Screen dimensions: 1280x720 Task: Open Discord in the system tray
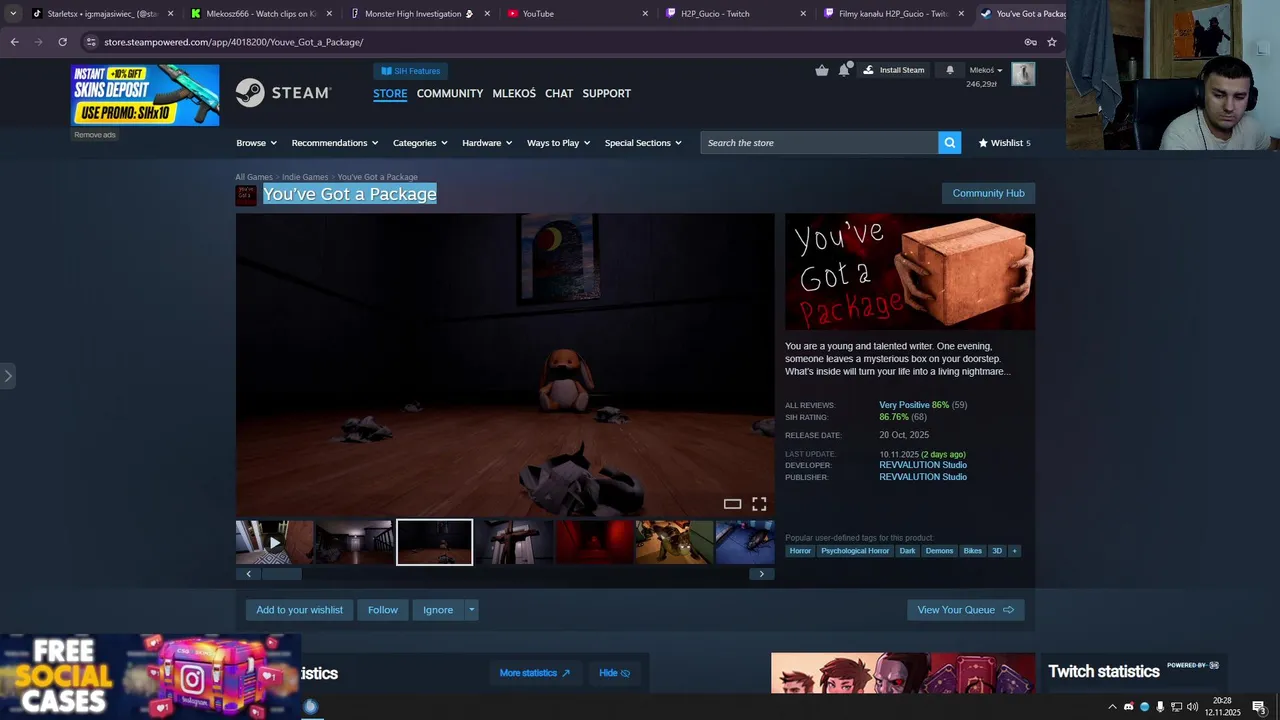coord(1128,707)
